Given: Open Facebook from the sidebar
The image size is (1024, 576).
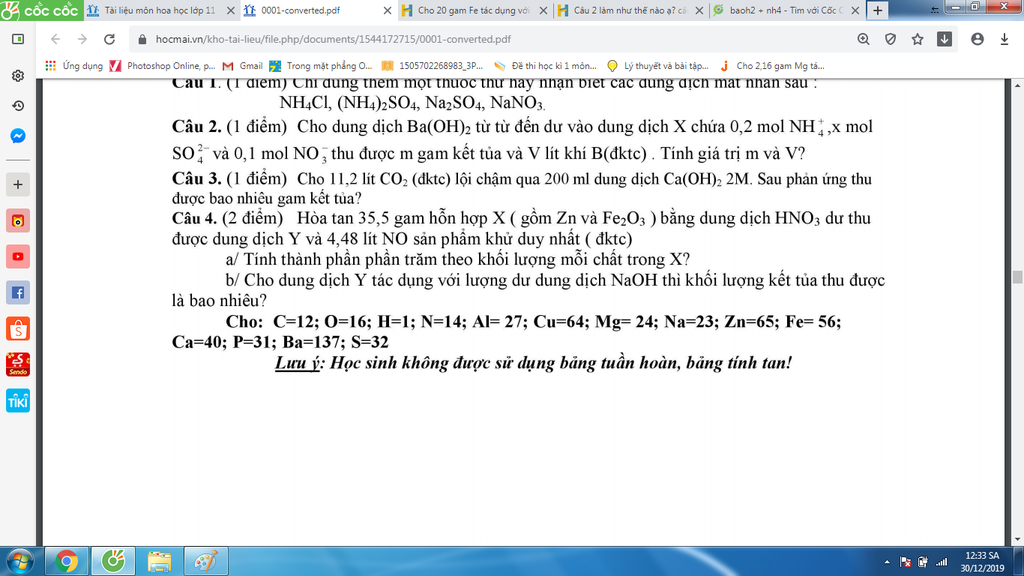Looking at the screenshot, I should [18, 293].
